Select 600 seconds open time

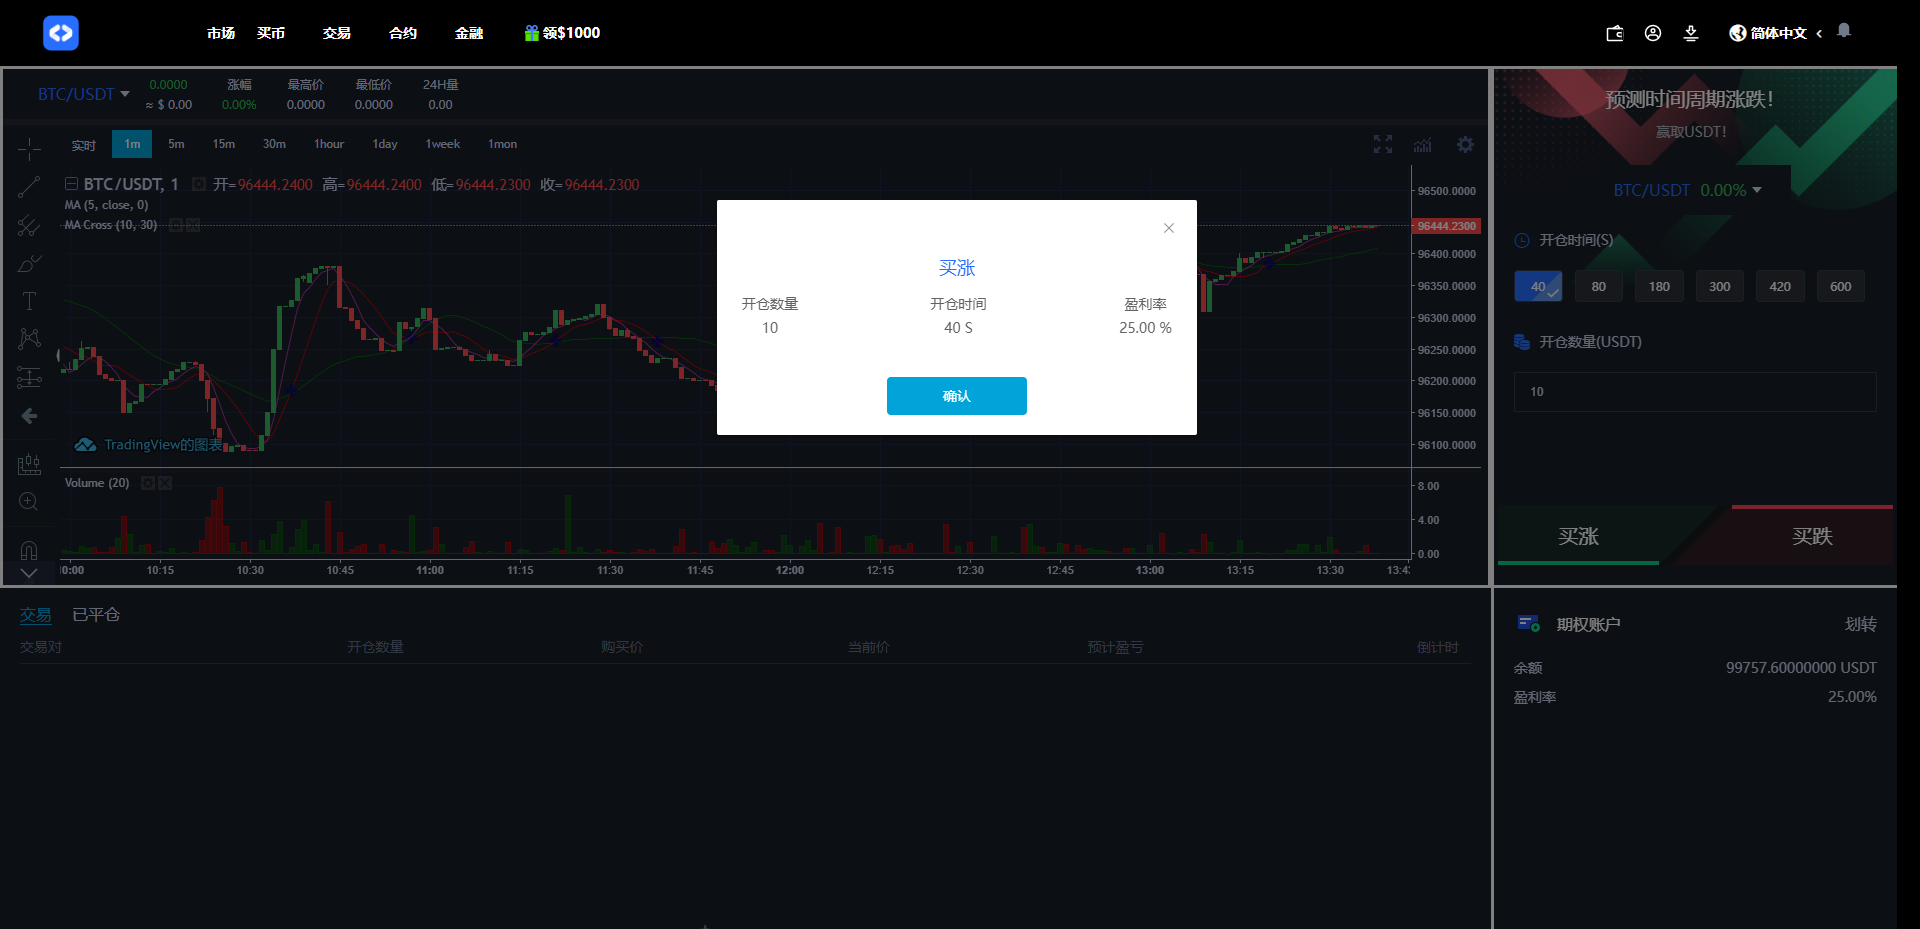pyautogui.click(x=1840, y=286)
